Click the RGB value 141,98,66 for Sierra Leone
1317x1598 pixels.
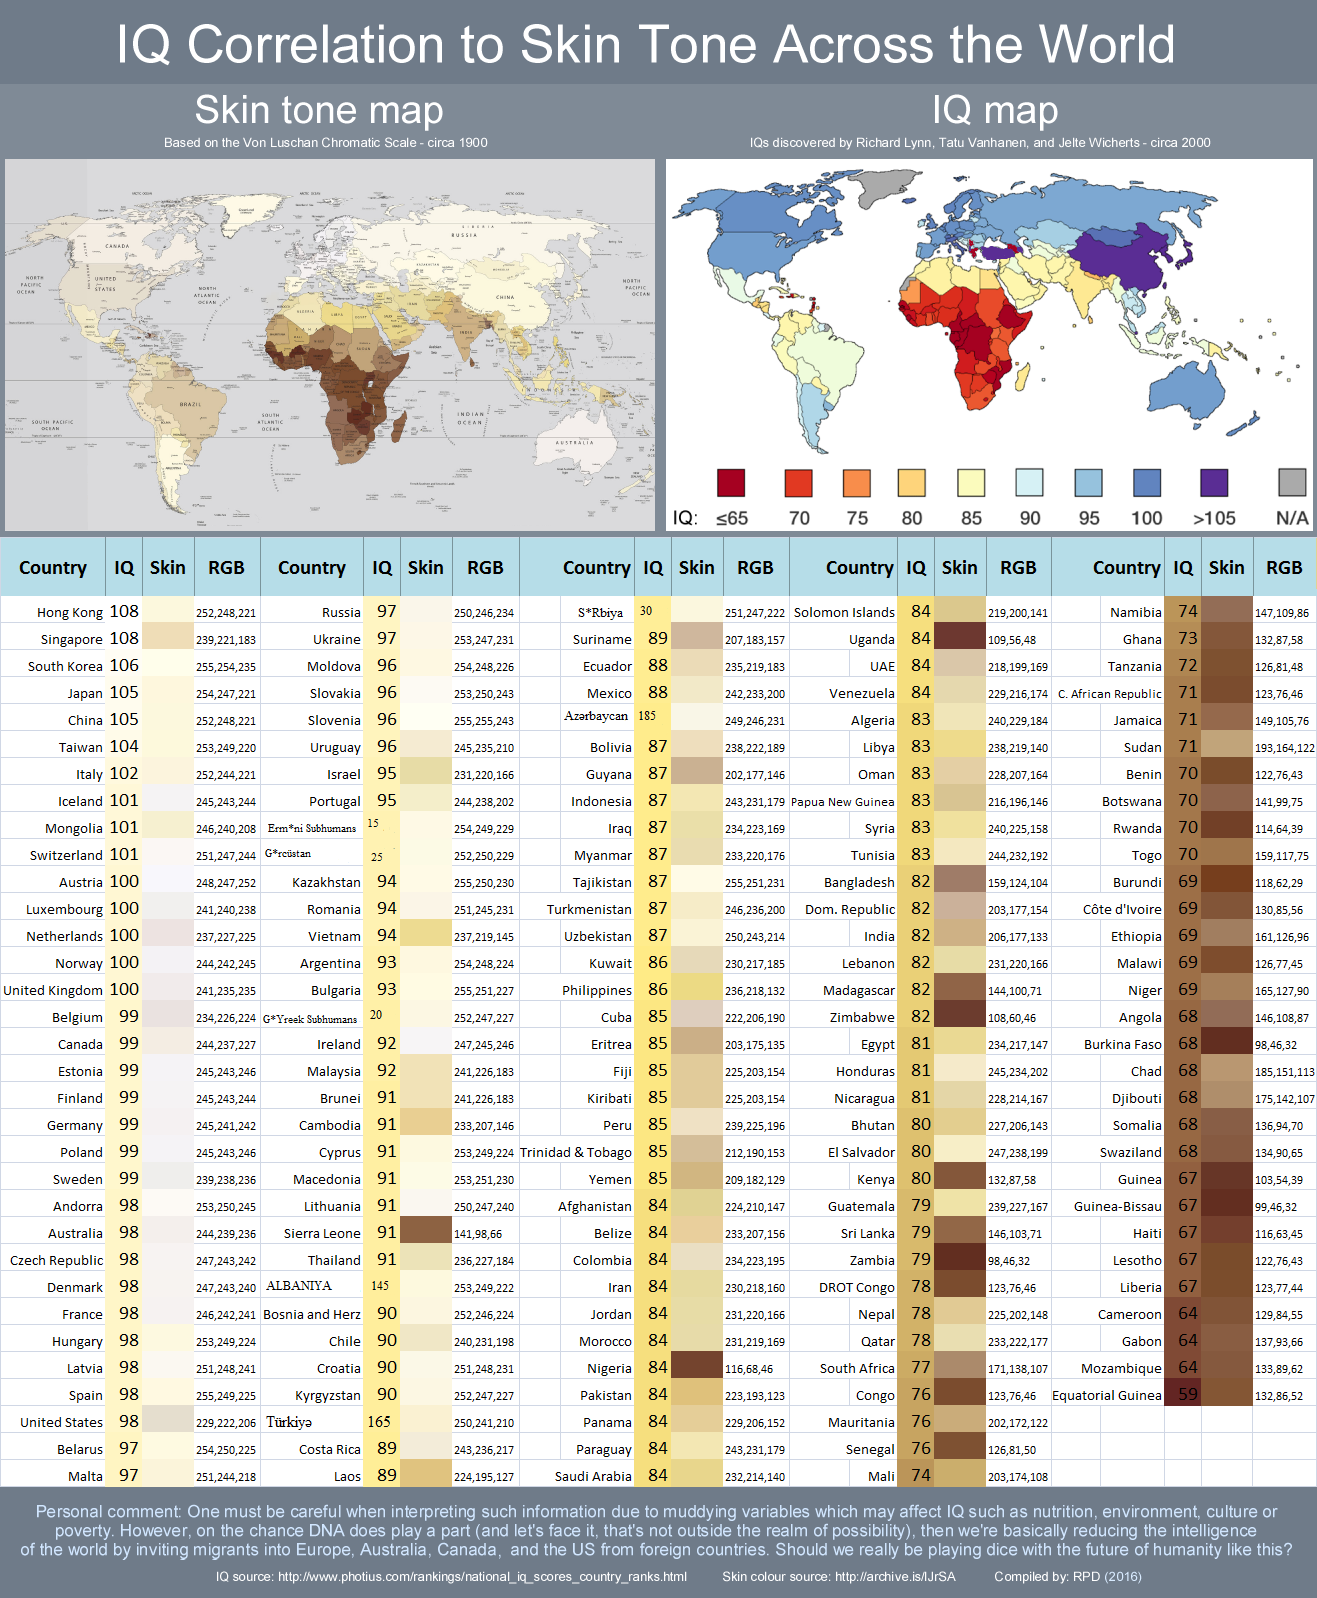478,1234
